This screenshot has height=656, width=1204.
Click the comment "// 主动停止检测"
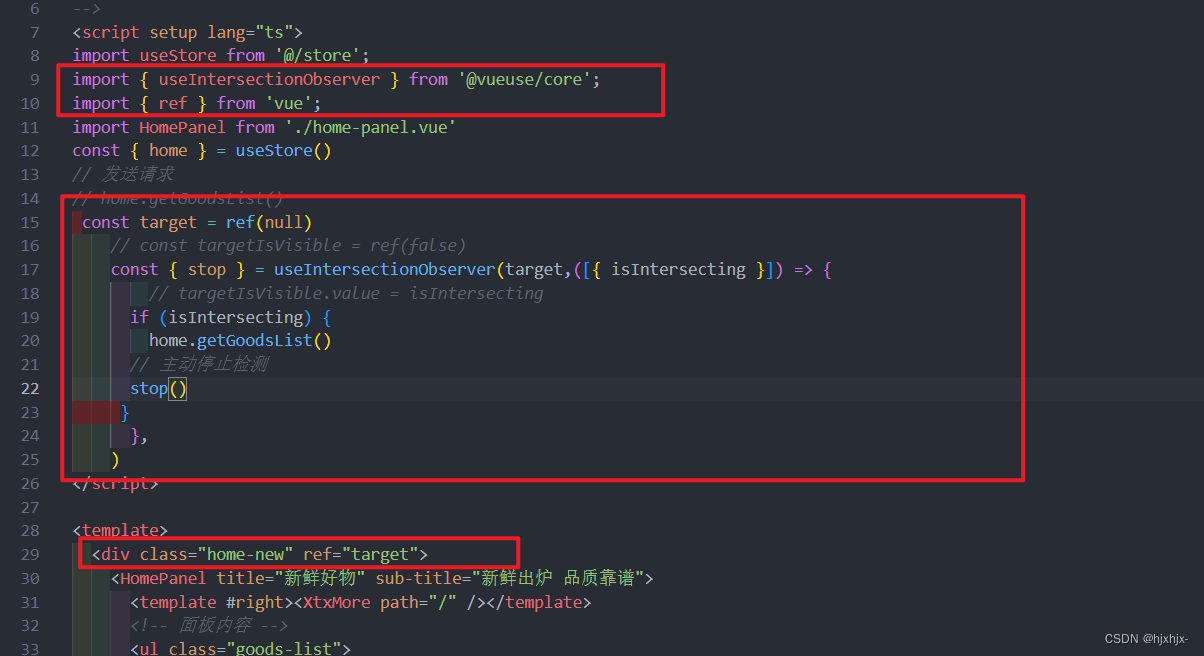coord(199,365)
